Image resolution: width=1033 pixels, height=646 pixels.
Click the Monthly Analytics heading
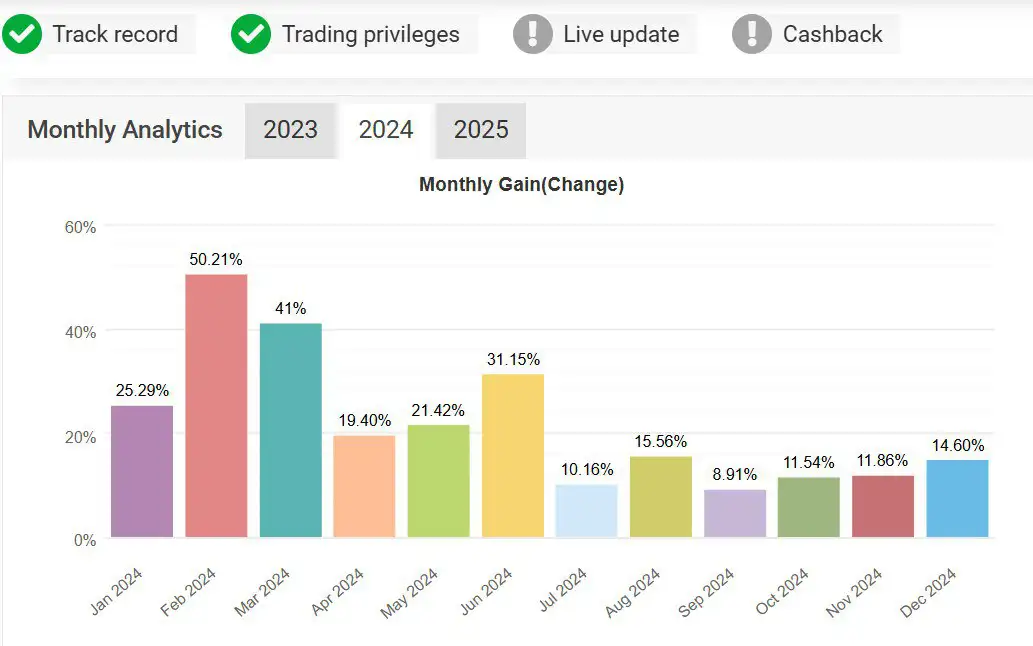(125, 130)
